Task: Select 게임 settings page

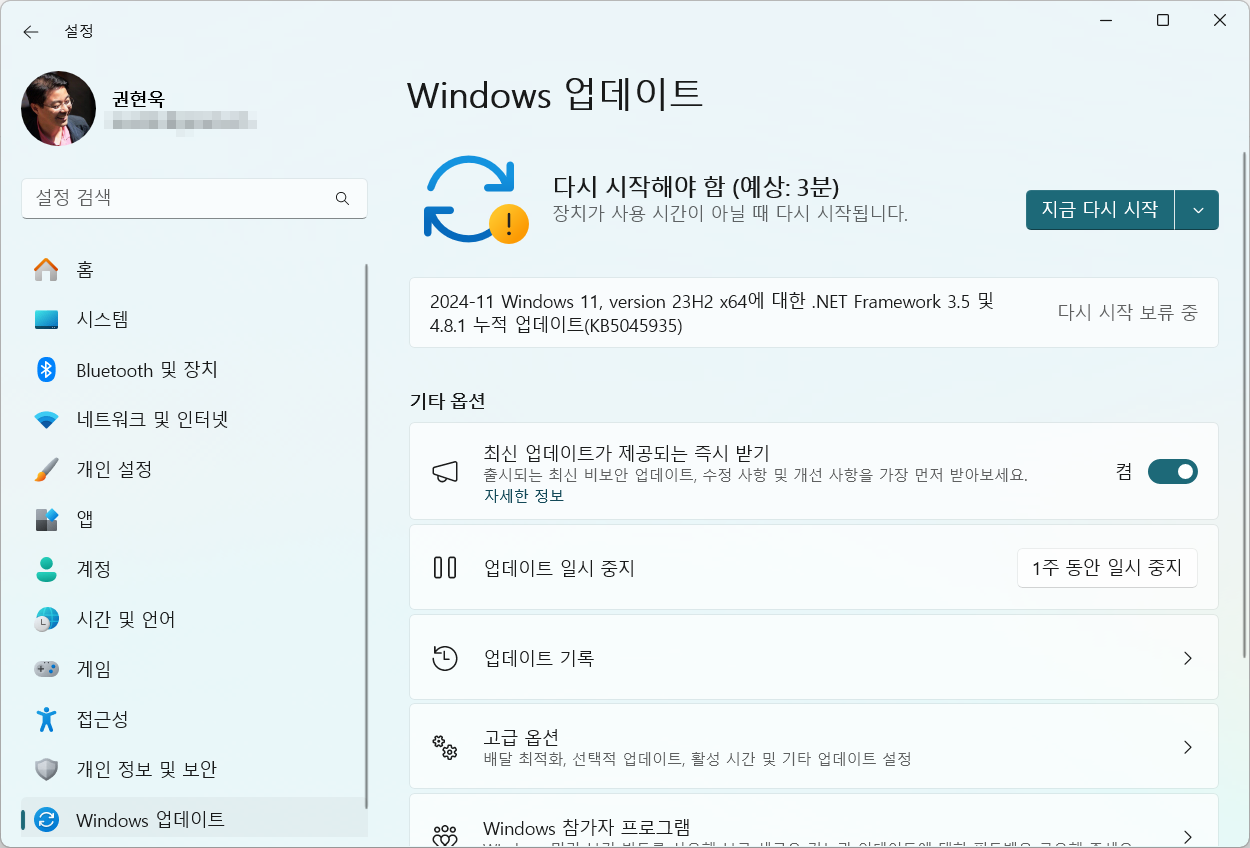Action: pos(194,669)
